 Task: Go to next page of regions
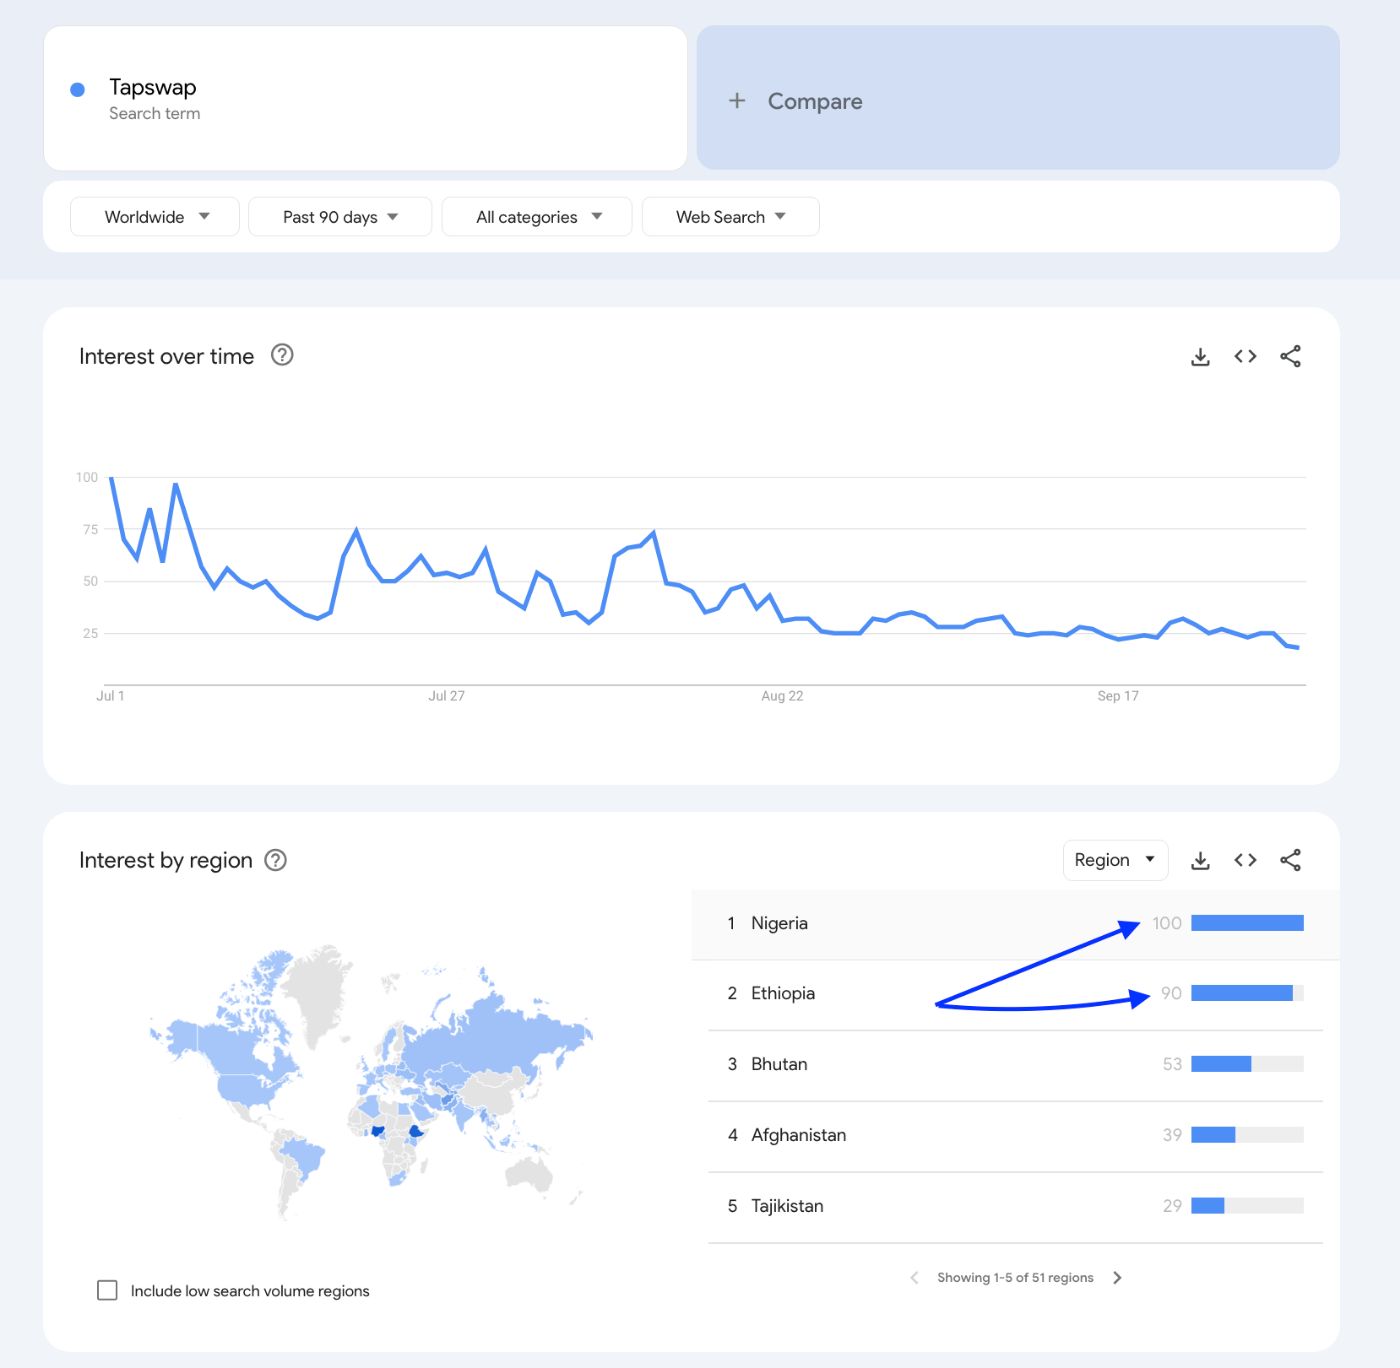pyautogui.click(x=1117, y=1278)
